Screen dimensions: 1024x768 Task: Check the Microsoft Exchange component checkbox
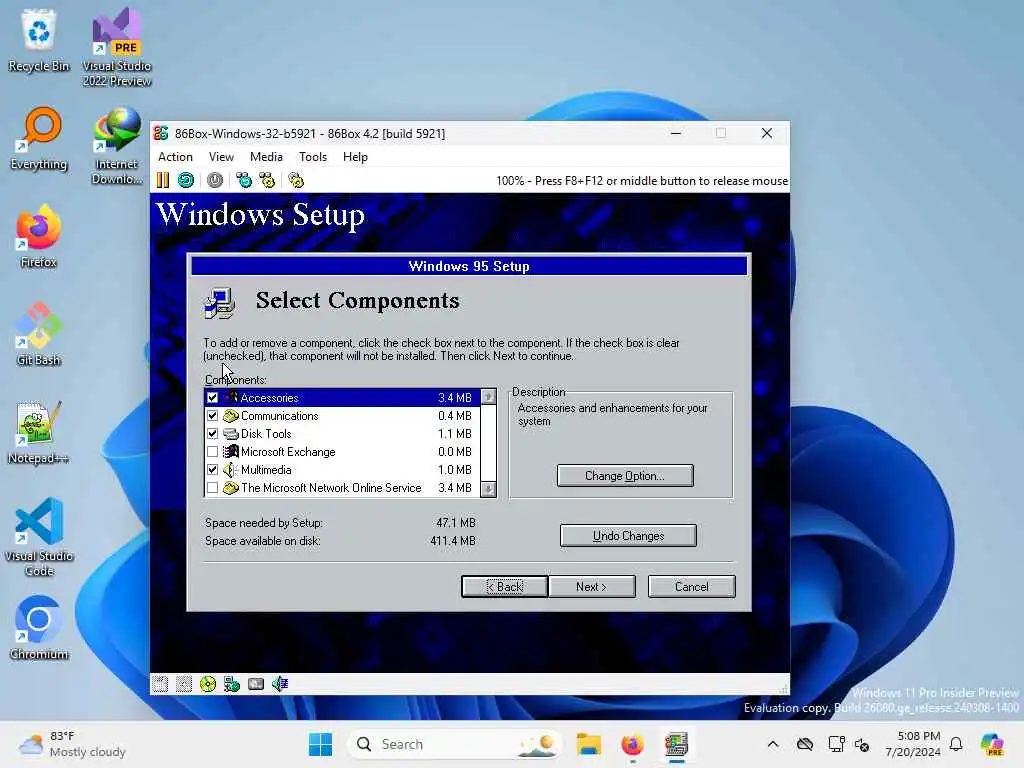(x=212, y=451)
